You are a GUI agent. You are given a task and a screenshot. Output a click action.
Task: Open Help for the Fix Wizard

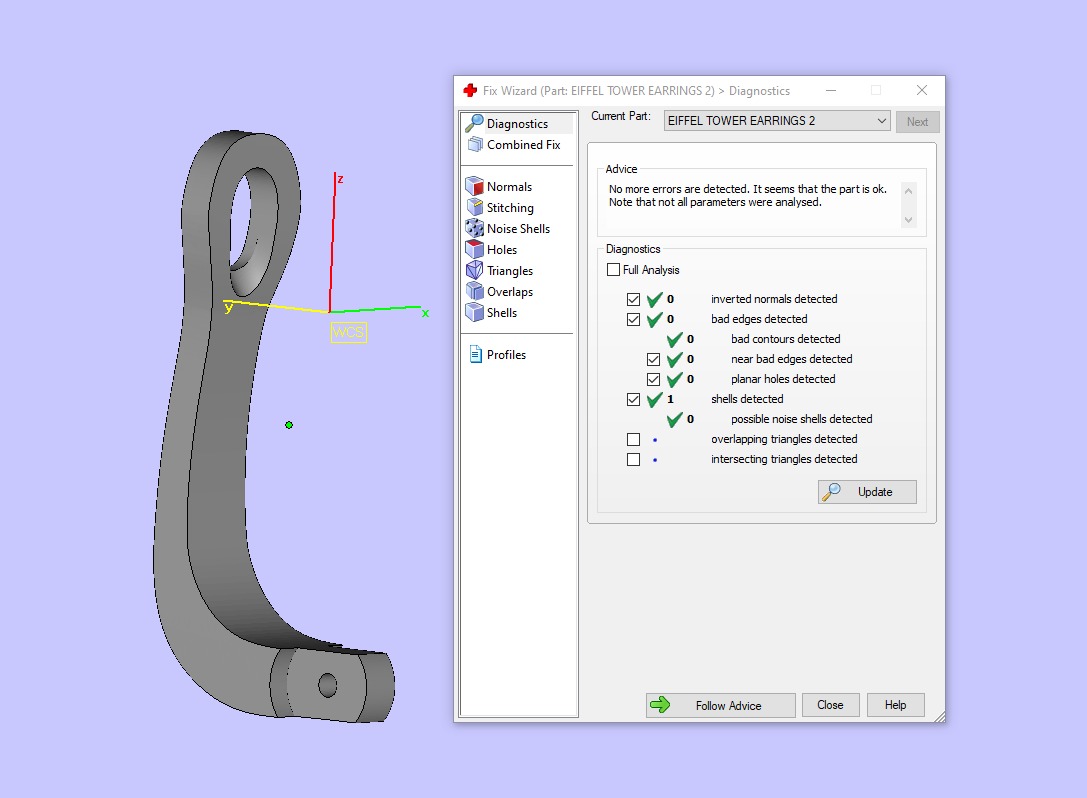pyautogui.click(x=895, y=705)
